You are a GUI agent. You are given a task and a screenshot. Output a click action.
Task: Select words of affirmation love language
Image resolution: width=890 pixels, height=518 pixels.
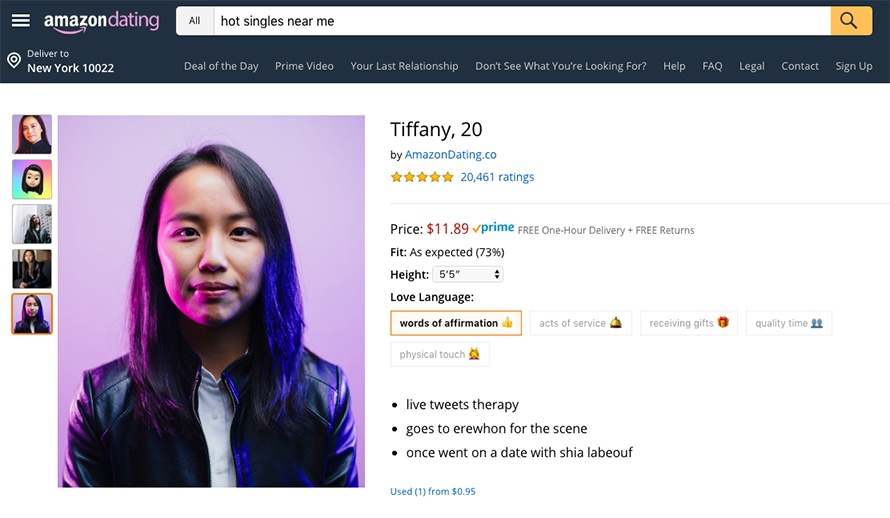tap(456, 323)
